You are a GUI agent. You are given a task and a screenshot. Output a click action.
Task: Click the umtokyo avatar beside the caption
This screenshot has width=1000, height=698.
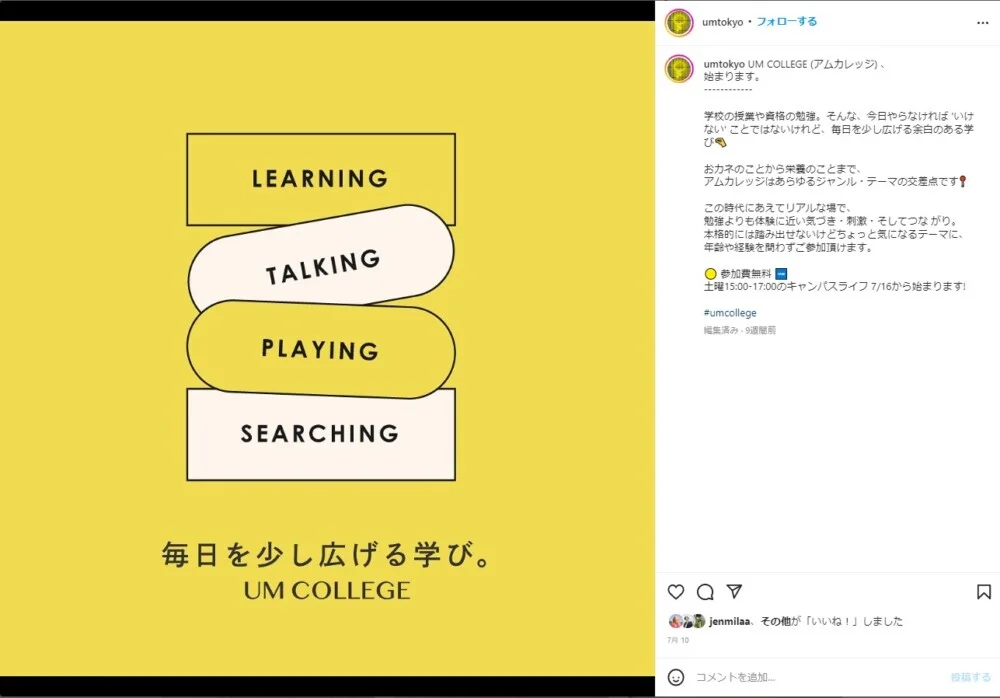[679, 69]
